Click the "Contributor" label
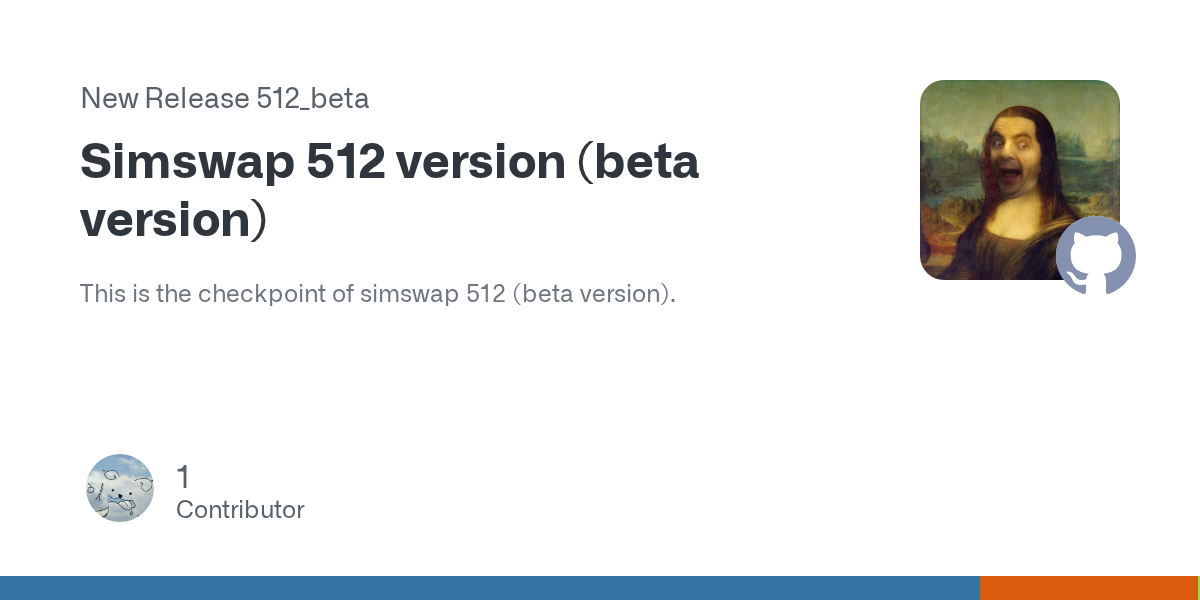The width and height of the screenshot is (1200, 600). click(240, 510)
